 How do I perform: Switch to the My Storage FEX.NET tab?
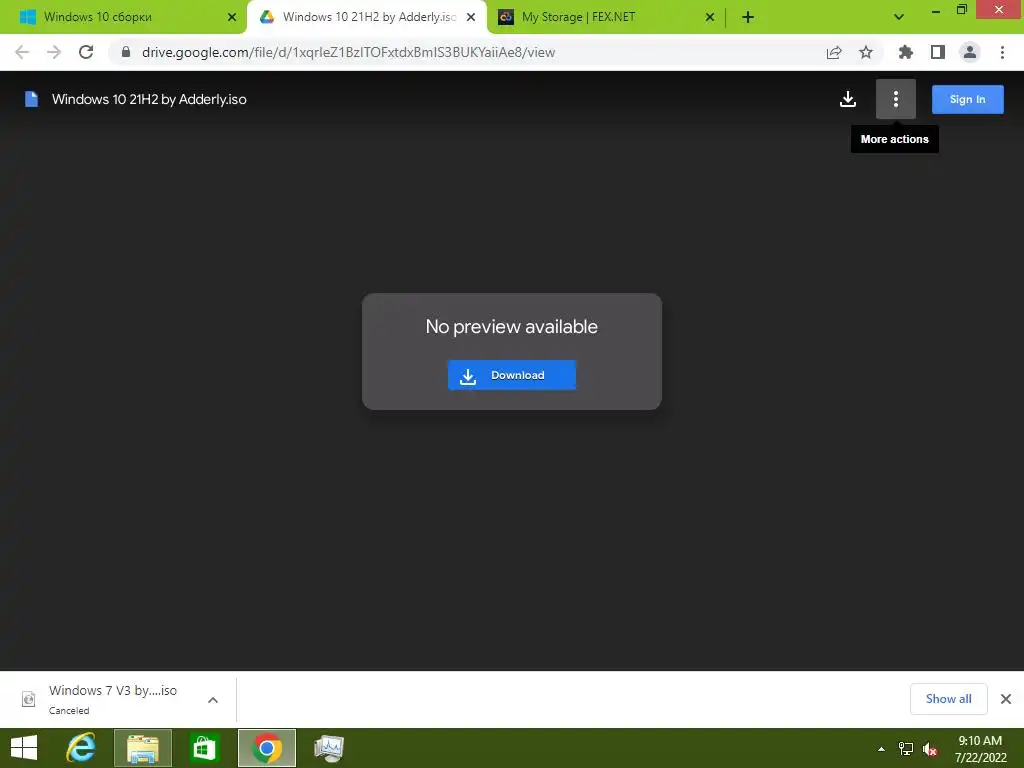click(x=606, y=17)
